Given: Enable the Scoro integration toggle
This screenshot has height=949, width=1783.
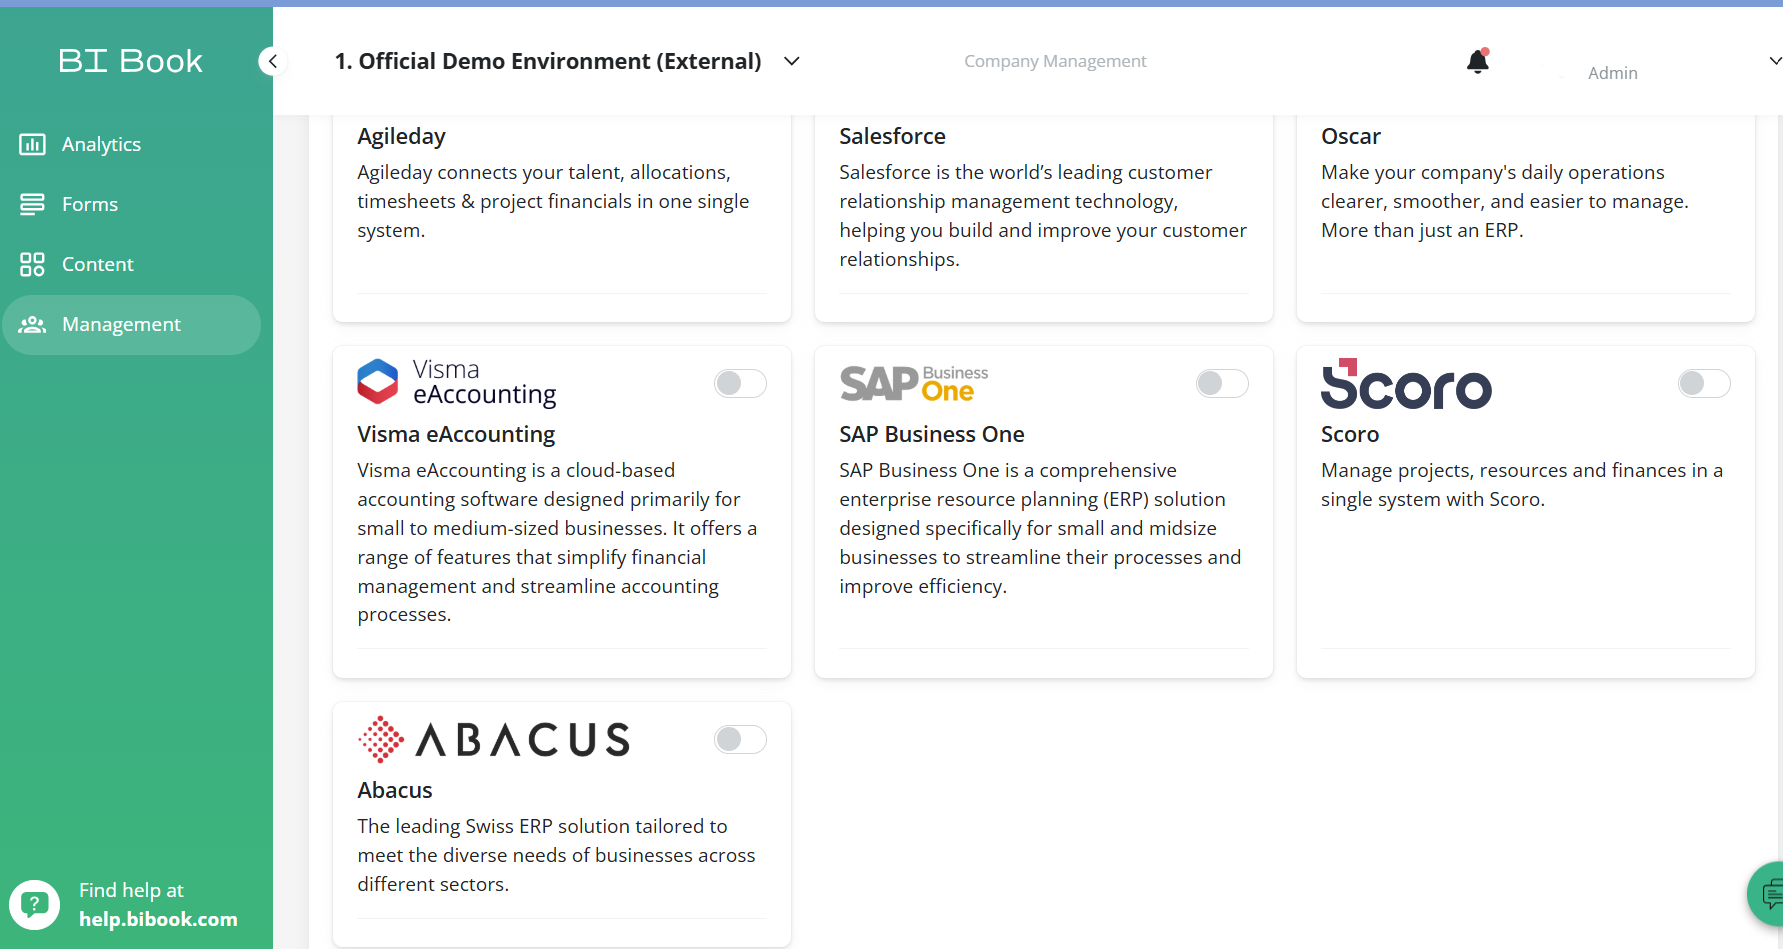Looking at the screenshot, I should [x=1704, y=383].
